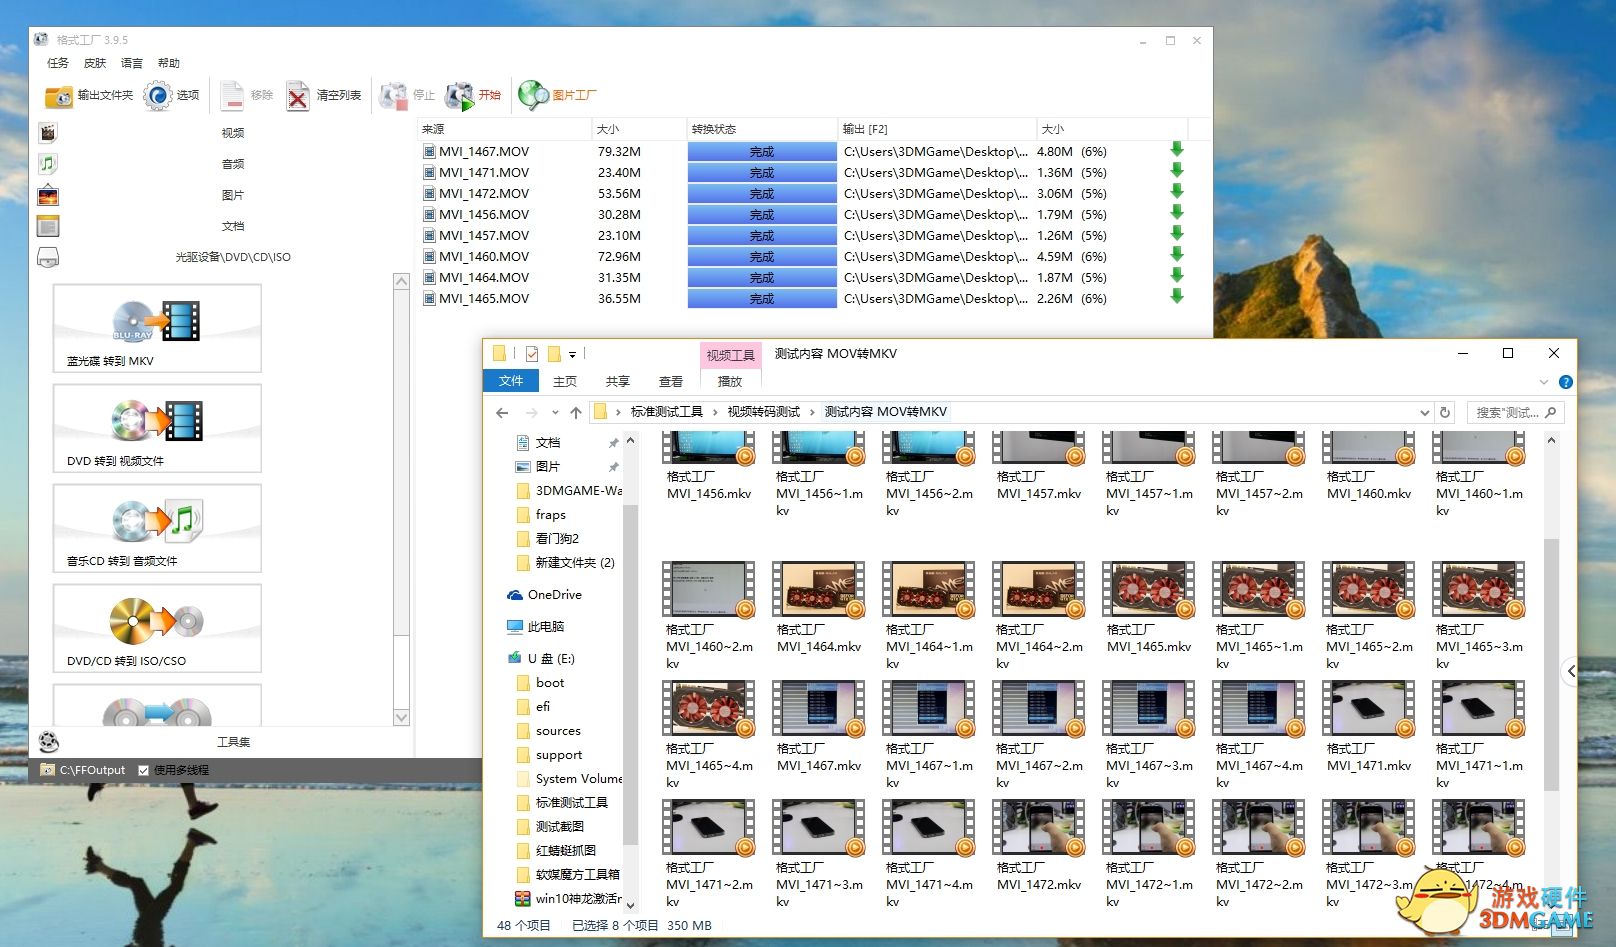The image size is (1616, 947).
Task: Toggle the 使用多线程 checkbox
Action: (144, 770)
